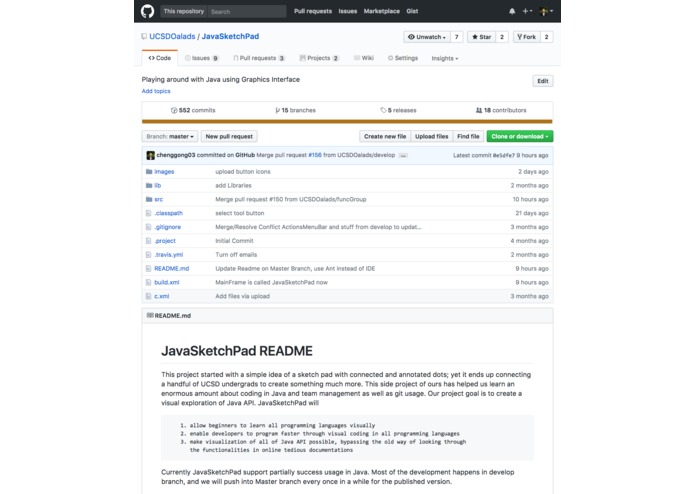
Task: Switch to the Pull requests tab
Action: (259, 58)
